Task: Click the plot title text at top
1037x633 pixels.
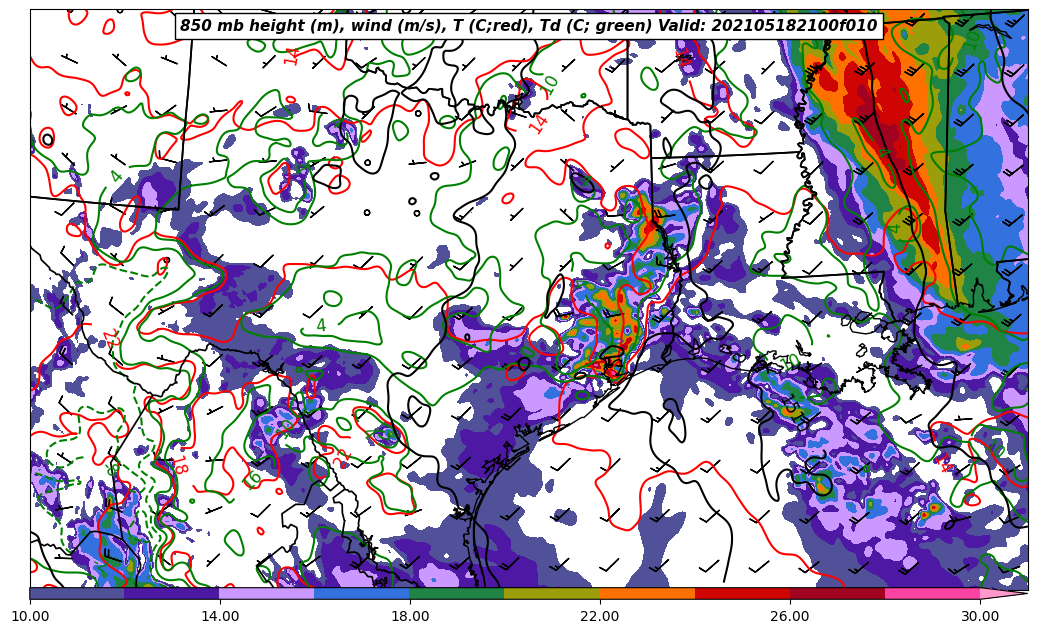Action: point(528,26)
